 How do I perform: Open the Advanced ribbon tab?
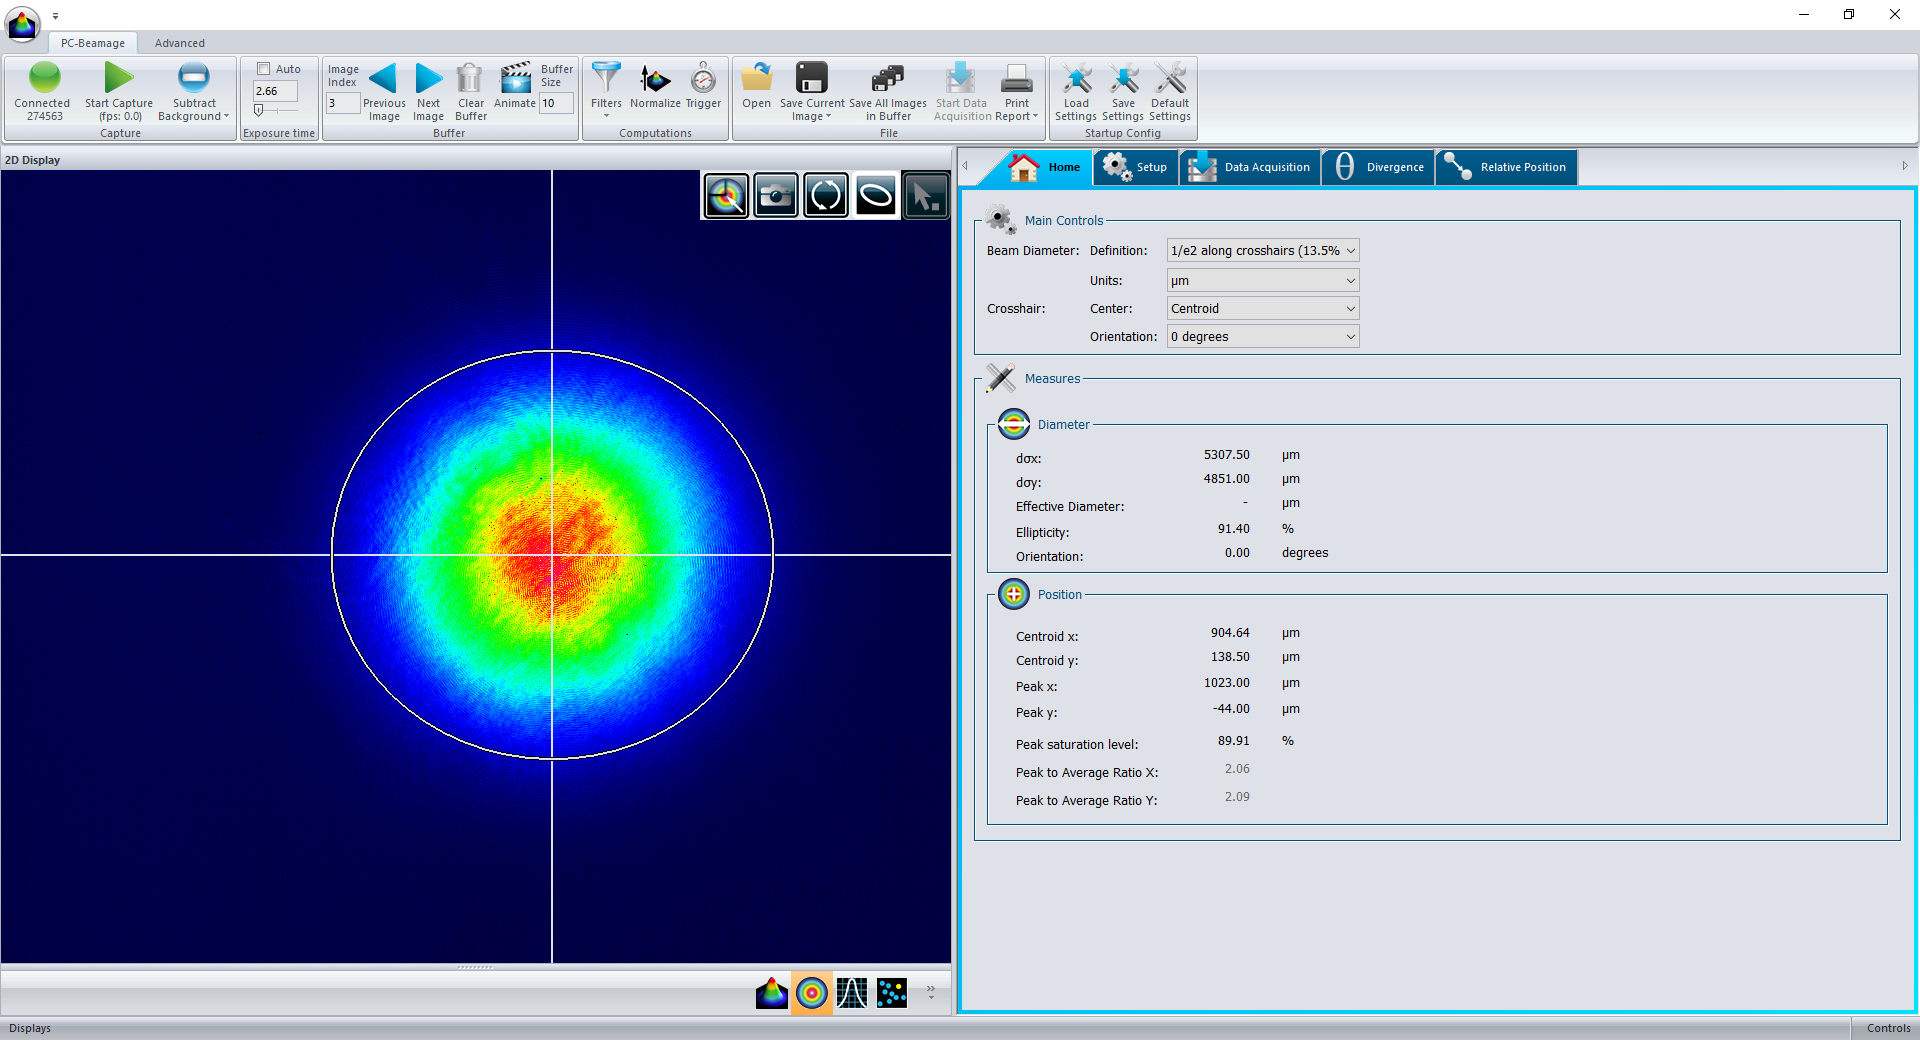180,43
